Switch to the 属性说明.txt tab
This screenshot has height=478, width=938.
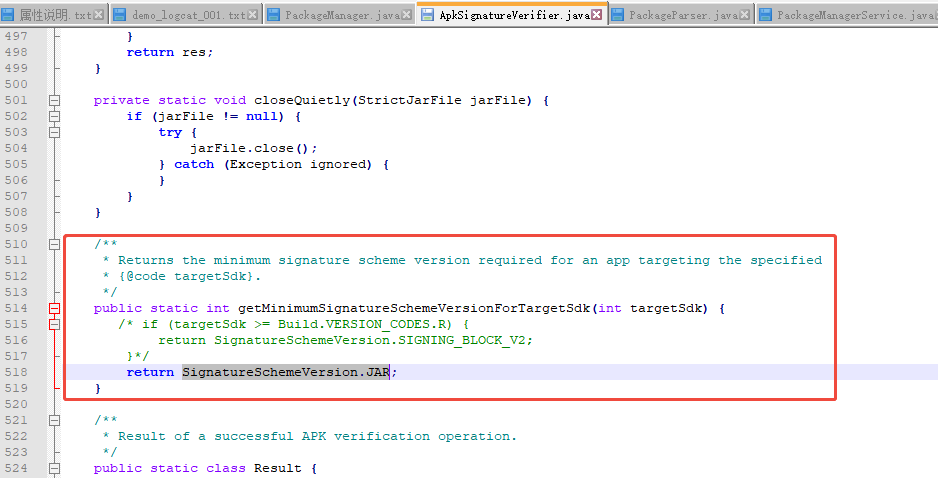[54, 14]
